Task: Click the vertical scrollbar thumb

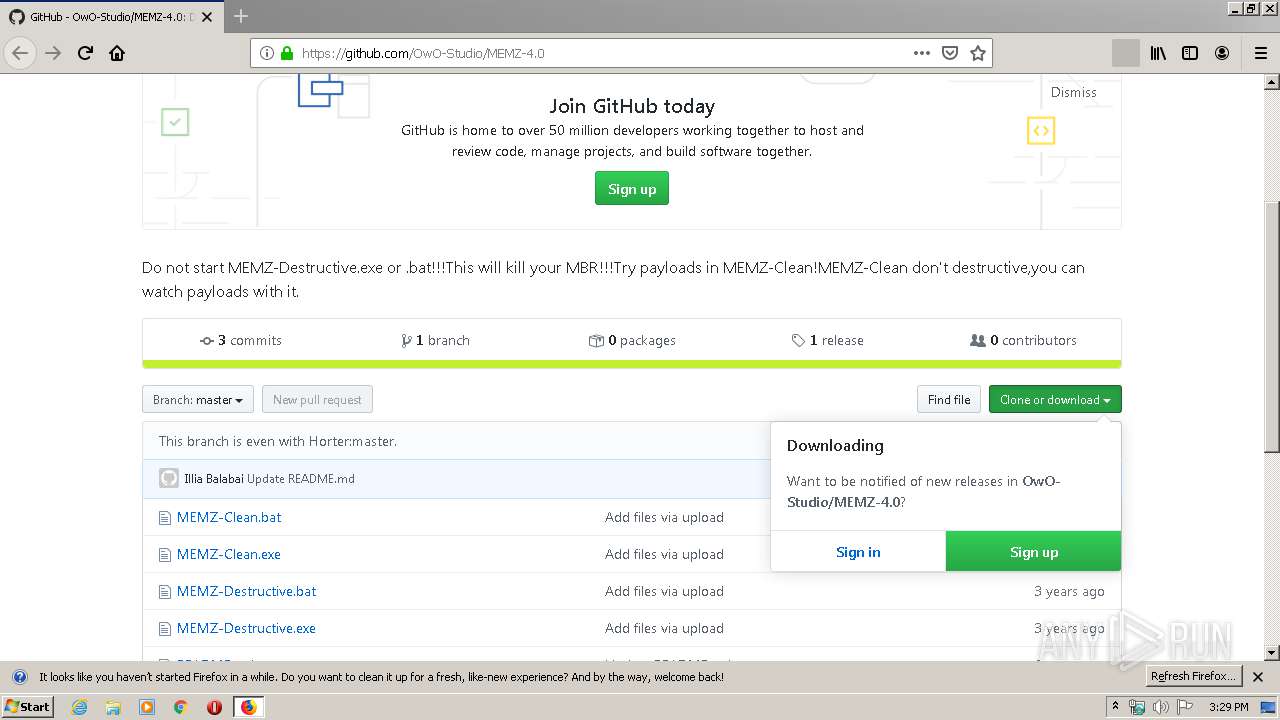Action: click(x=1272, y=325)
